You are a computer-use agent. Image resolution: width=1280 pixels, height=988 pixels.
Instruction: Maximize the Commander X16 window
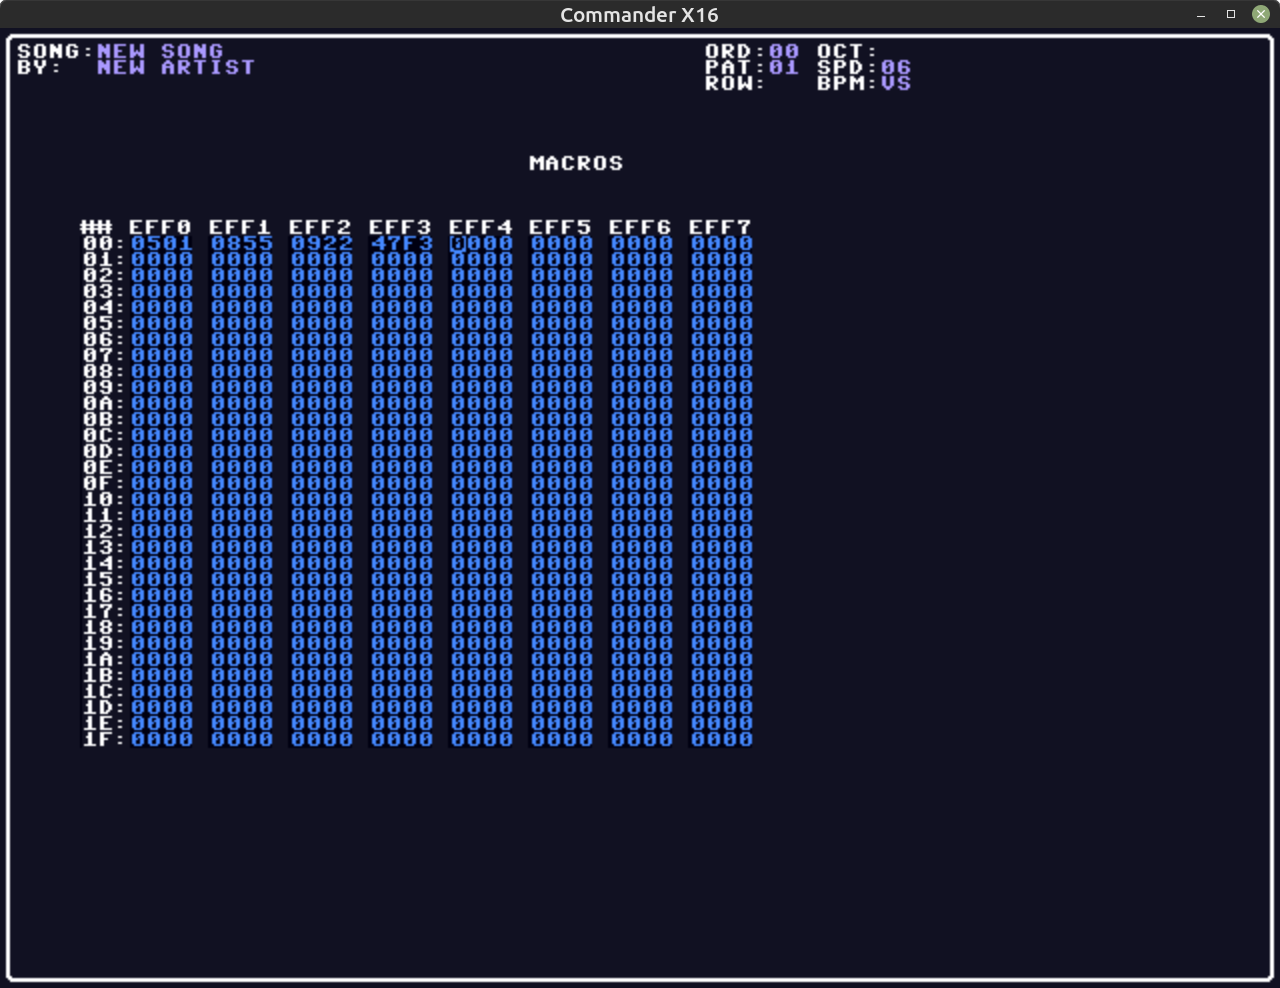1231,14
